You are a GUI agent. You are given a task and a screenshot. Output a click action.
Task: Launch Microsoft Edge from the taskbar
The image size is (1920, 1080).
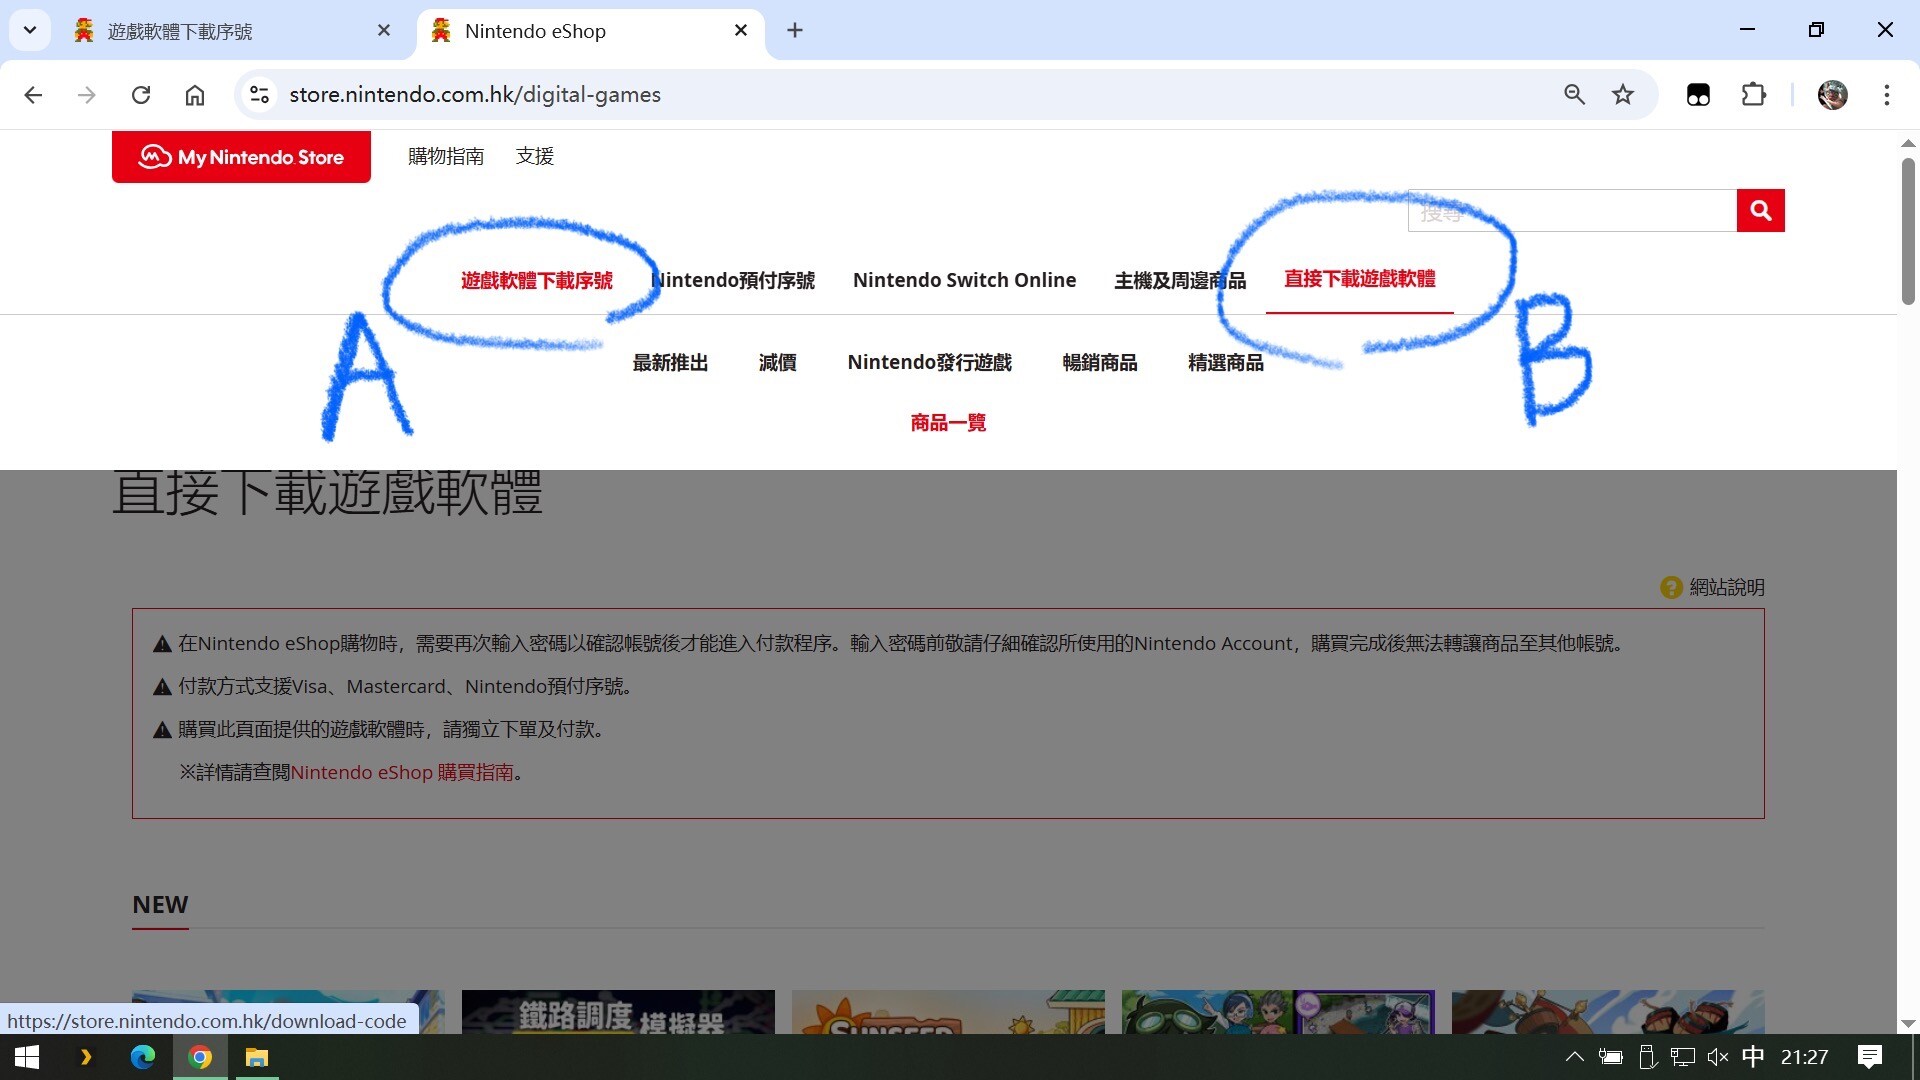pyautogui.click(x=143, y=1057)
